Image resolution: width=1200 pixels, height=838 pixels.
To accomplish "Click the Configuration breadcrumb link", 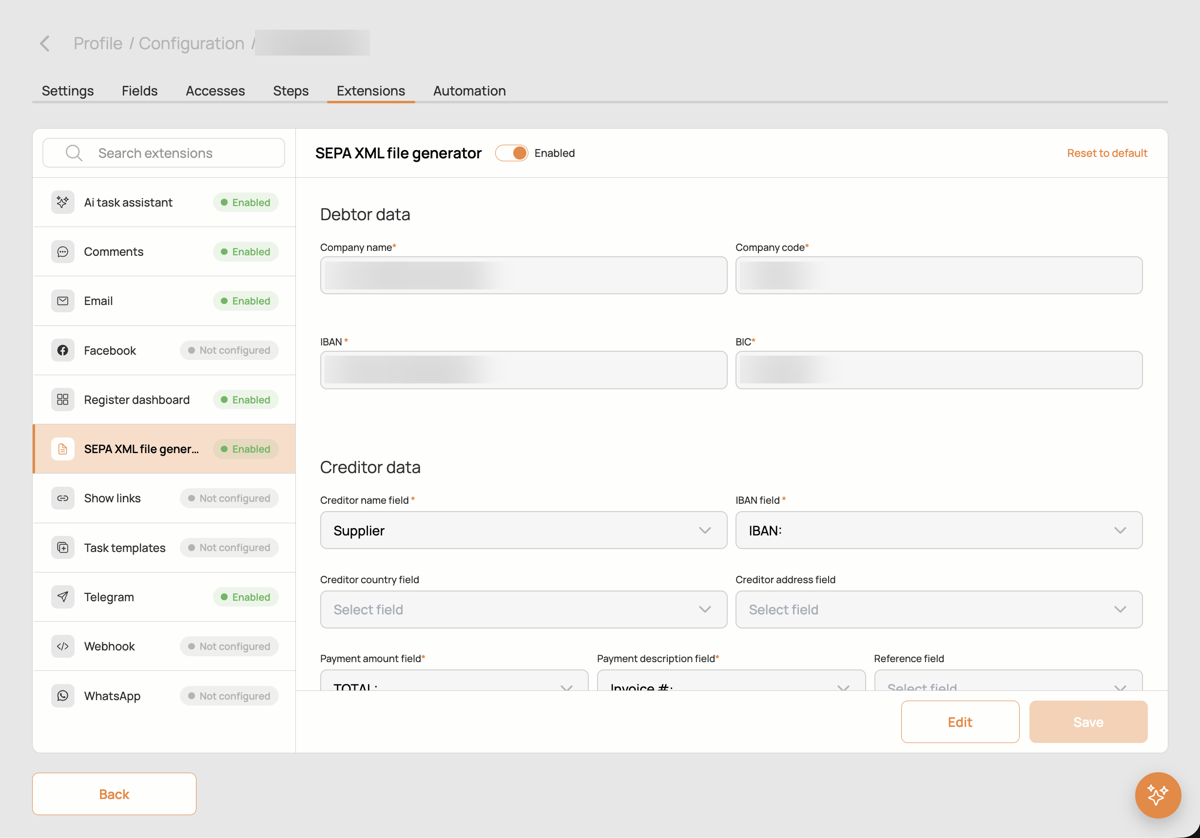I will 191,43.
